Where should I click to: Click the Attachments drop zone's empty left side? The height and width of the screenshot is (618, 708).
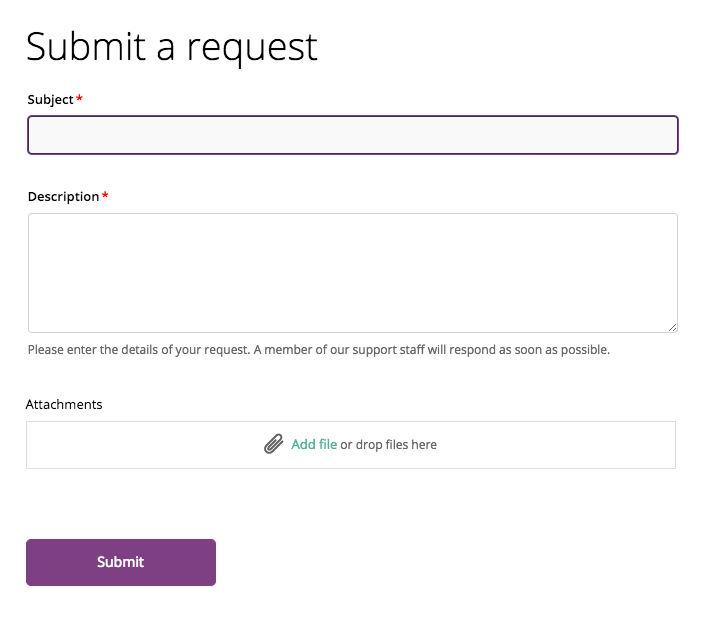coord(144,445)
